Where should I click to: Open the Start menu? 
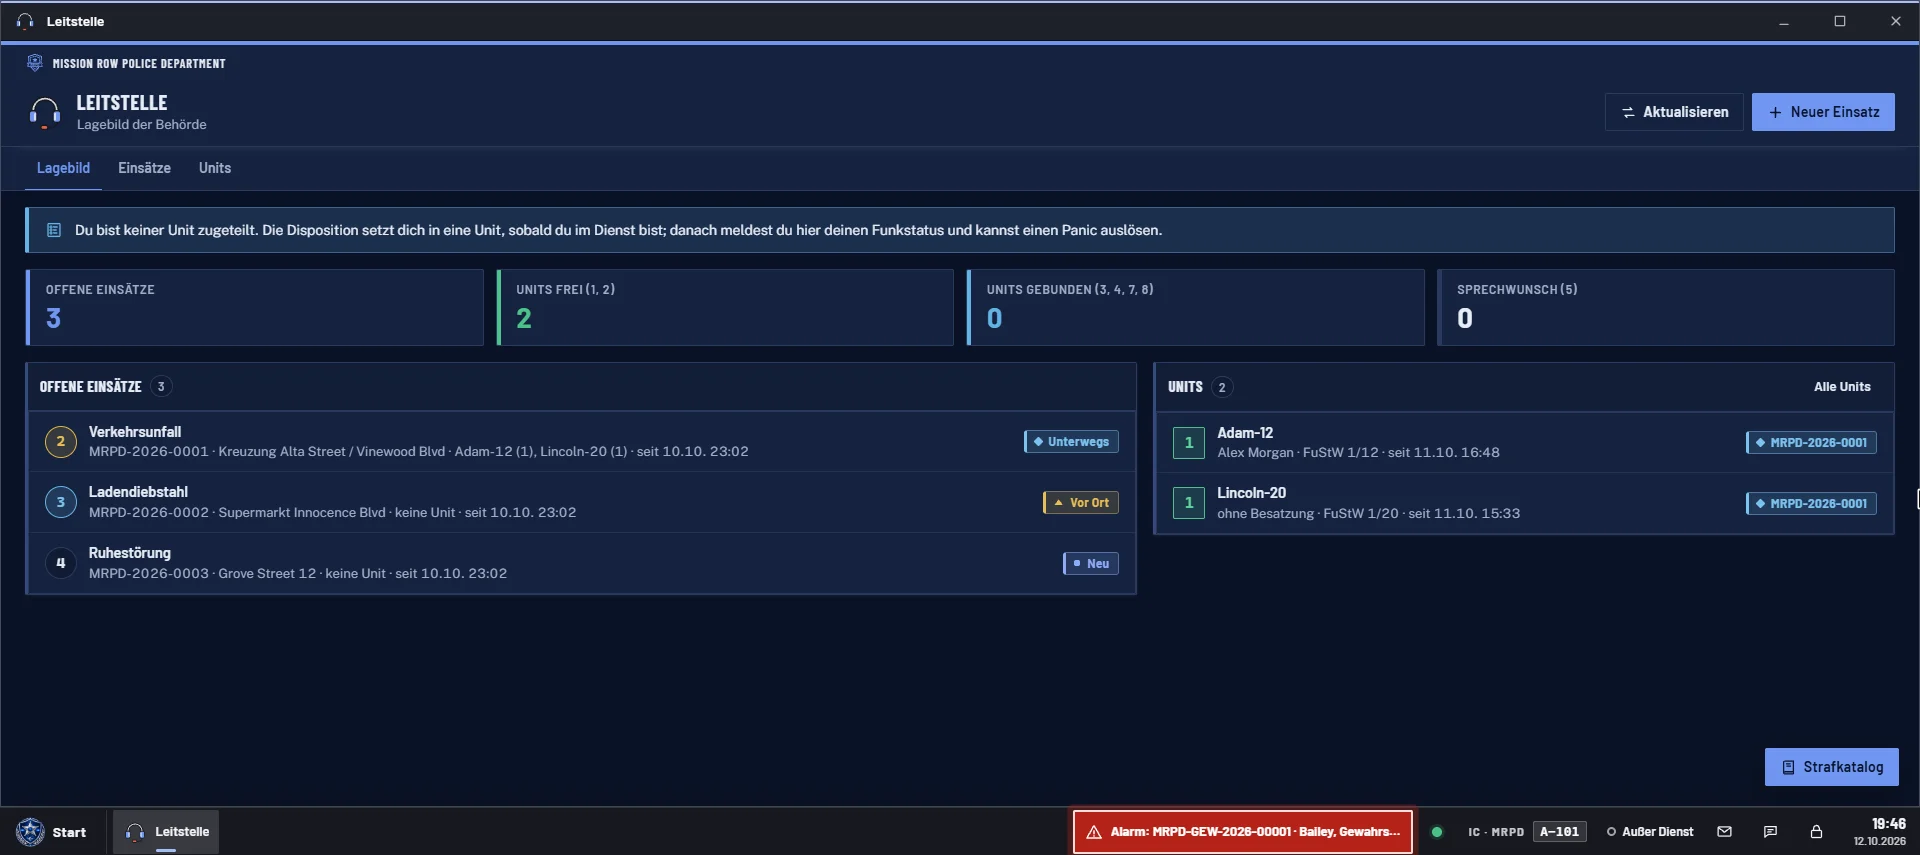click(x=52, y=832)
